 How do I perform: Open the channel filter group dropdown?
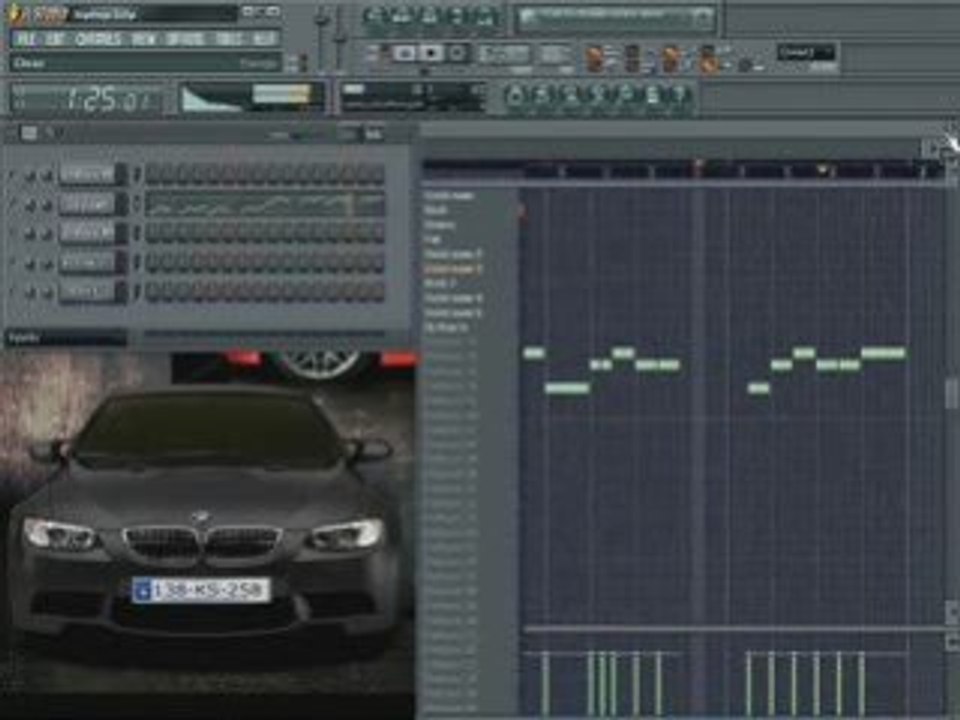tap(66, 337)
